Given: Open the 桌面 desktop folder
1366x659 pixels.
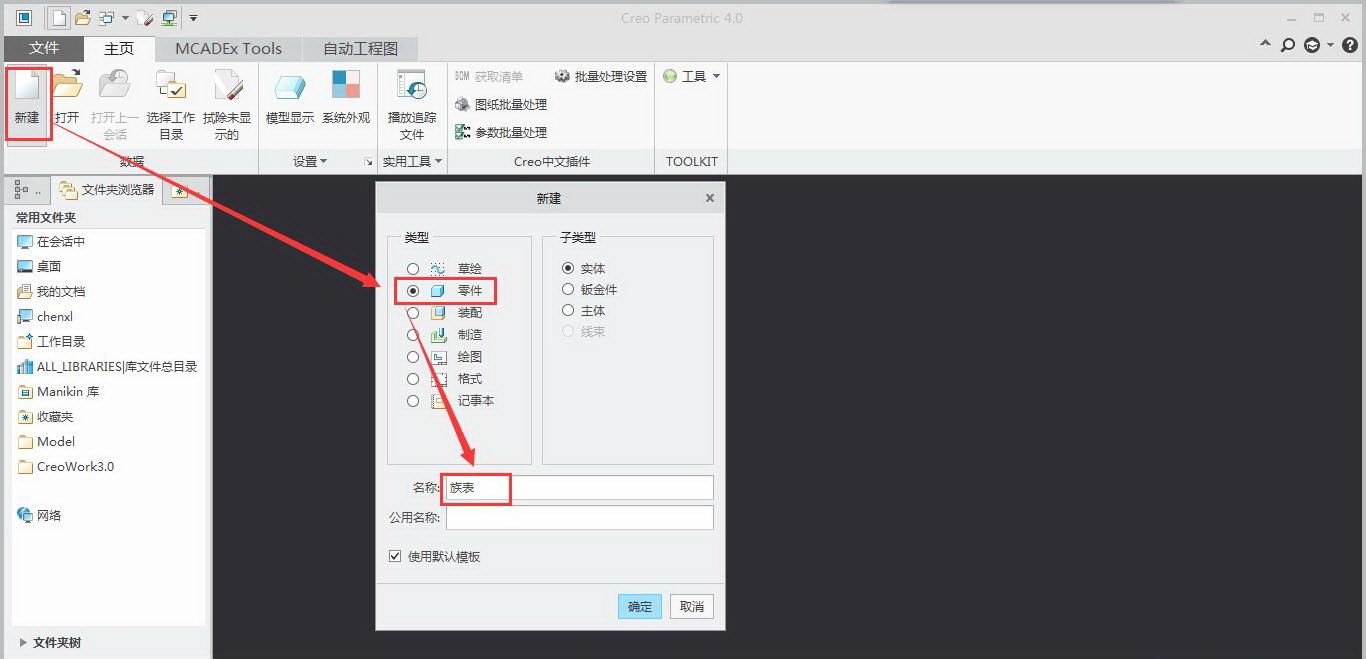Looking at the screenshot, I should tap(39, 266).
